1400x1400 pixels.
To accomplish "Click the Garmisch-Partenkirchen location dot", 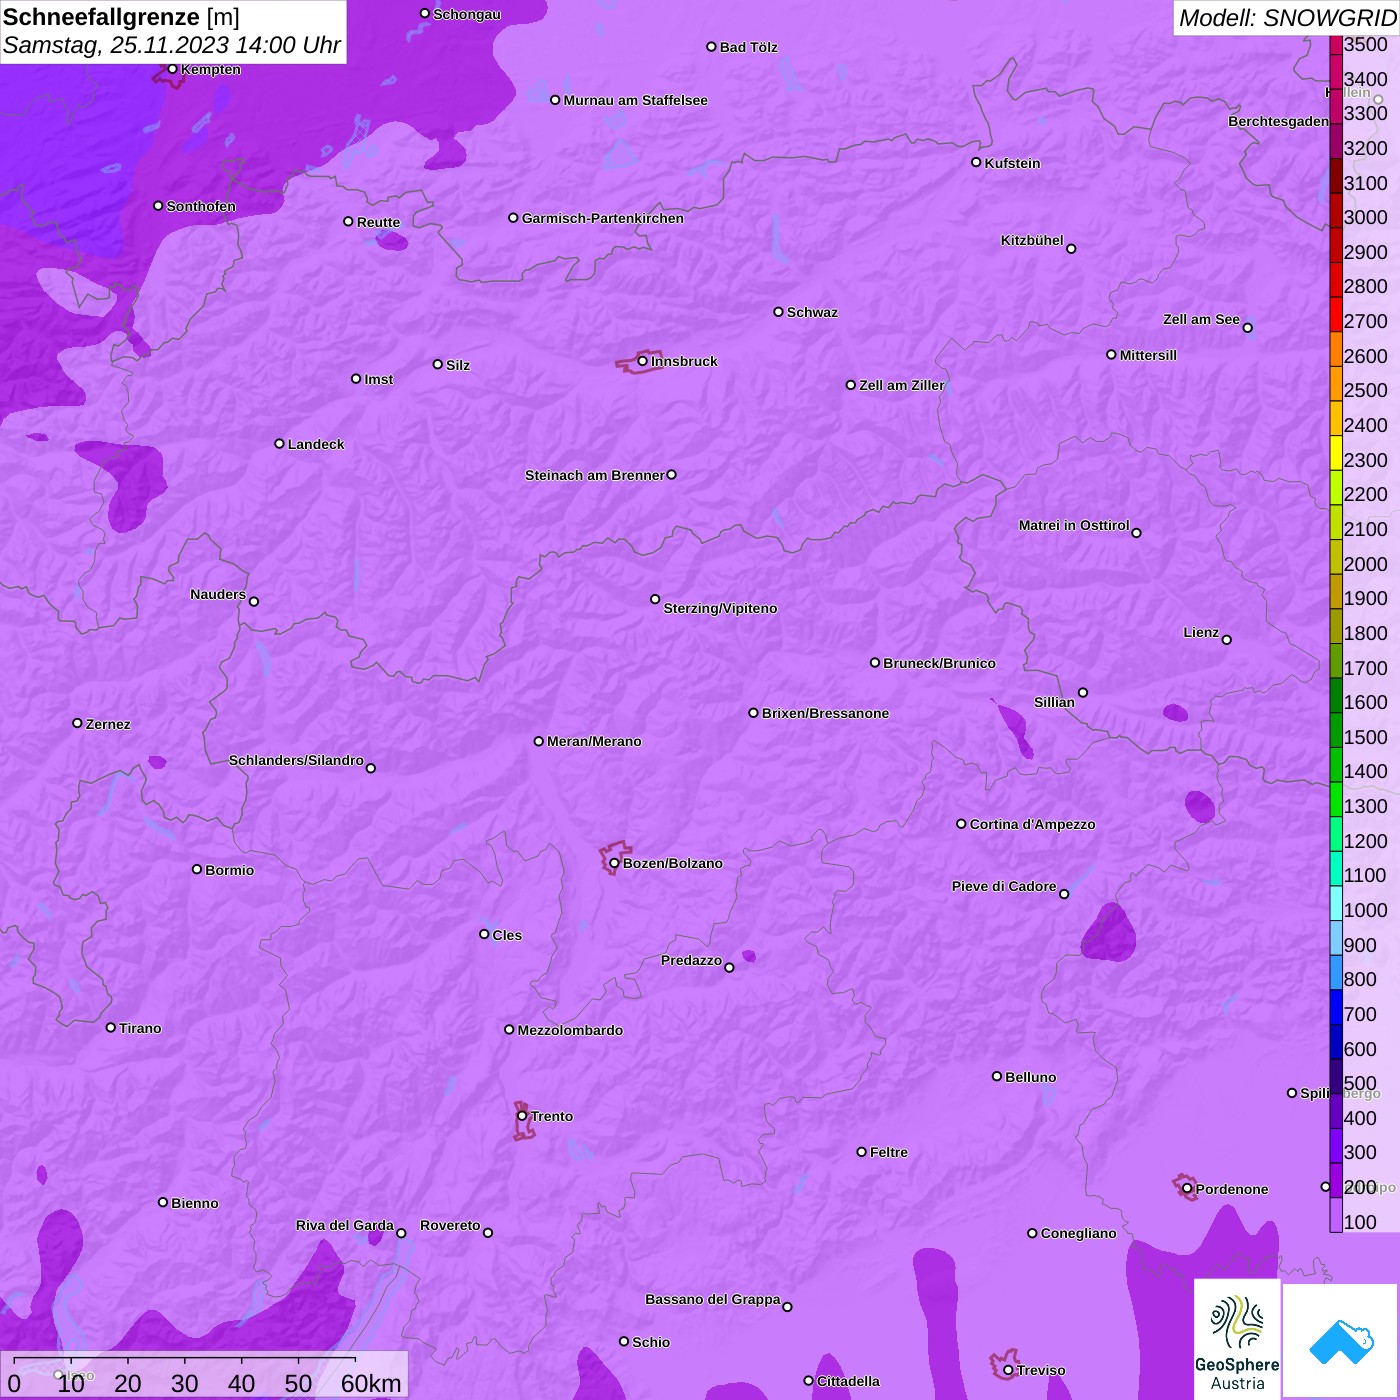I will 513,217.
